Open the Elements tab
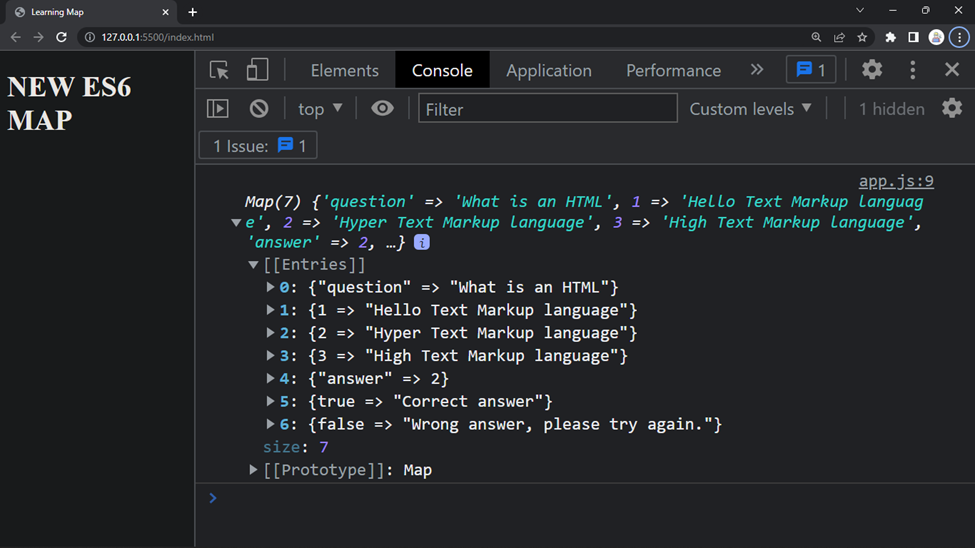 344,70
